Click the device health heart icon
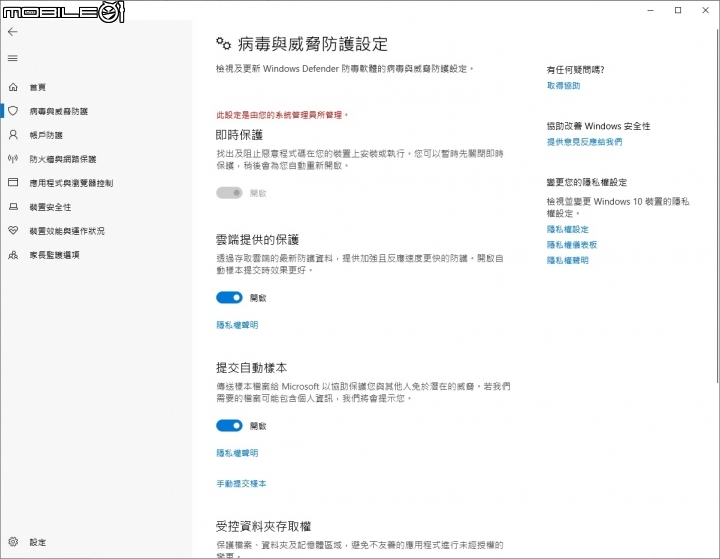720x559 pixels. [x=13, y=231]
